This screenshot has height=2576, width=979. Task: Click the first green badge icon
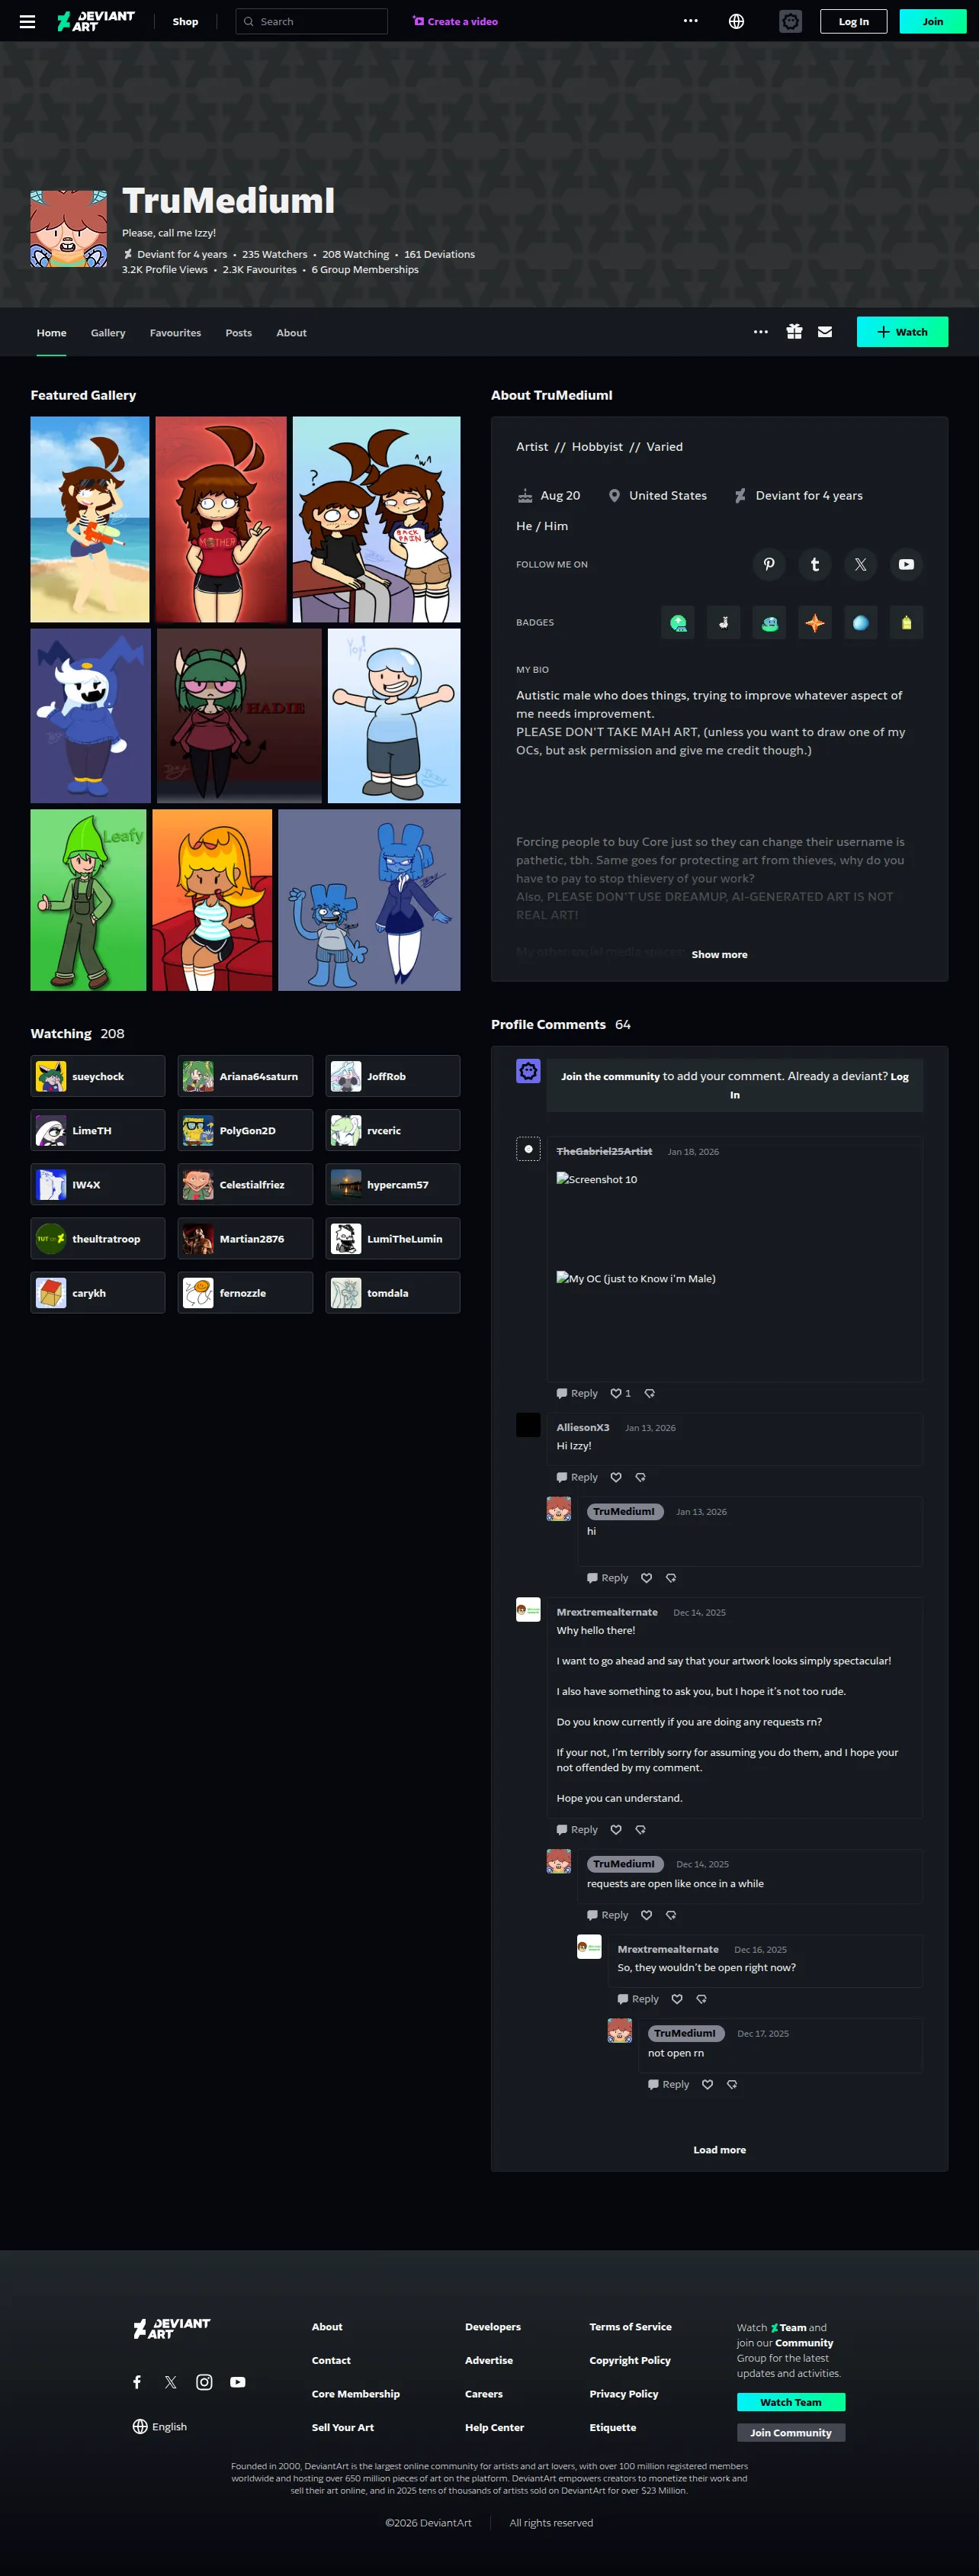[678, 622]
